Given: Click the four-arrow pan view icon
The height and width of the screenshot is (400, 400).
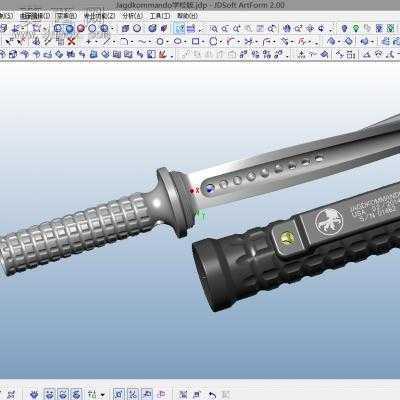Looking at the screenshot, I should [x=310, y=29].
